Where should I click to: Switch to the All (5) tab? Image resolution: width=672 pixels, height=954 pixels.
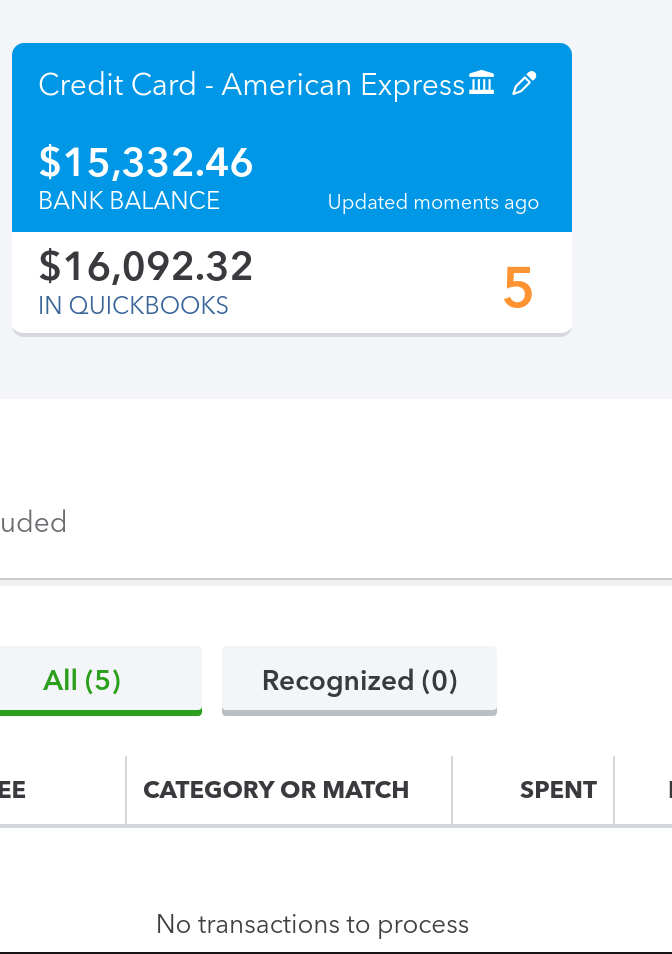click(82, 681)
